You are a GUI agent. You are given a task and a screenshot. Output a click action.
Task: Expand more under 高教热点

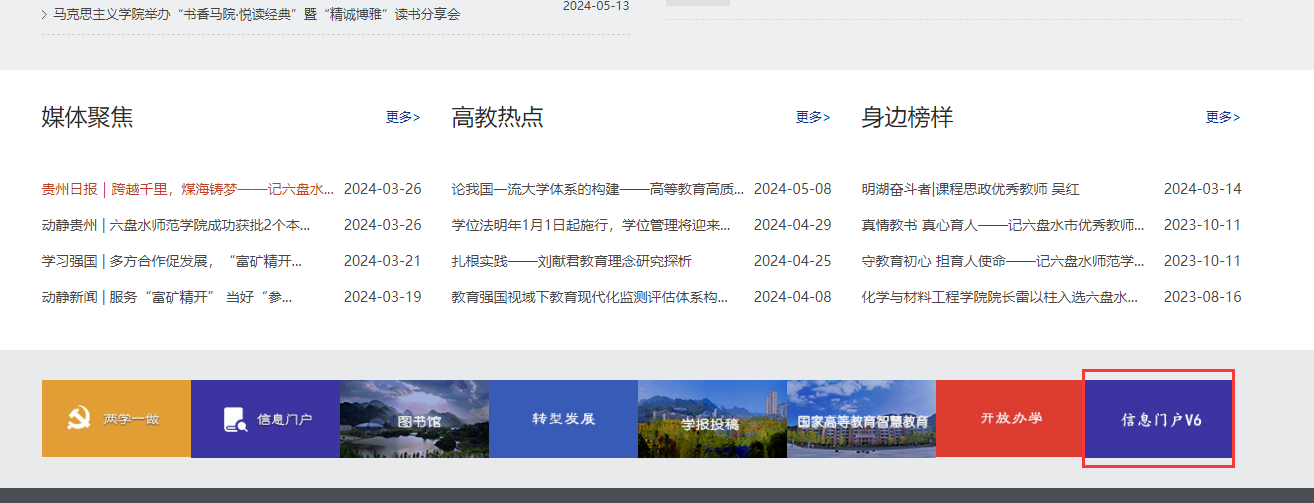(x=813, y=117)
